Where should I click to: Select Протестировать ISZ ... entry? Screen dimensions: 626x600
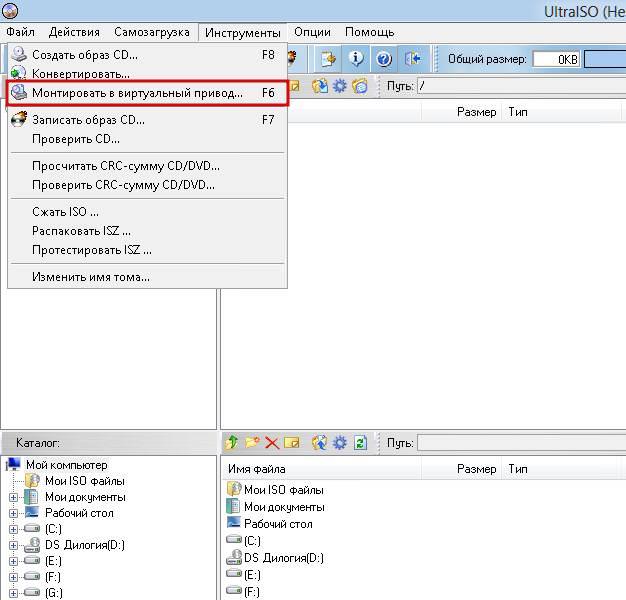(x=147, y=250)
